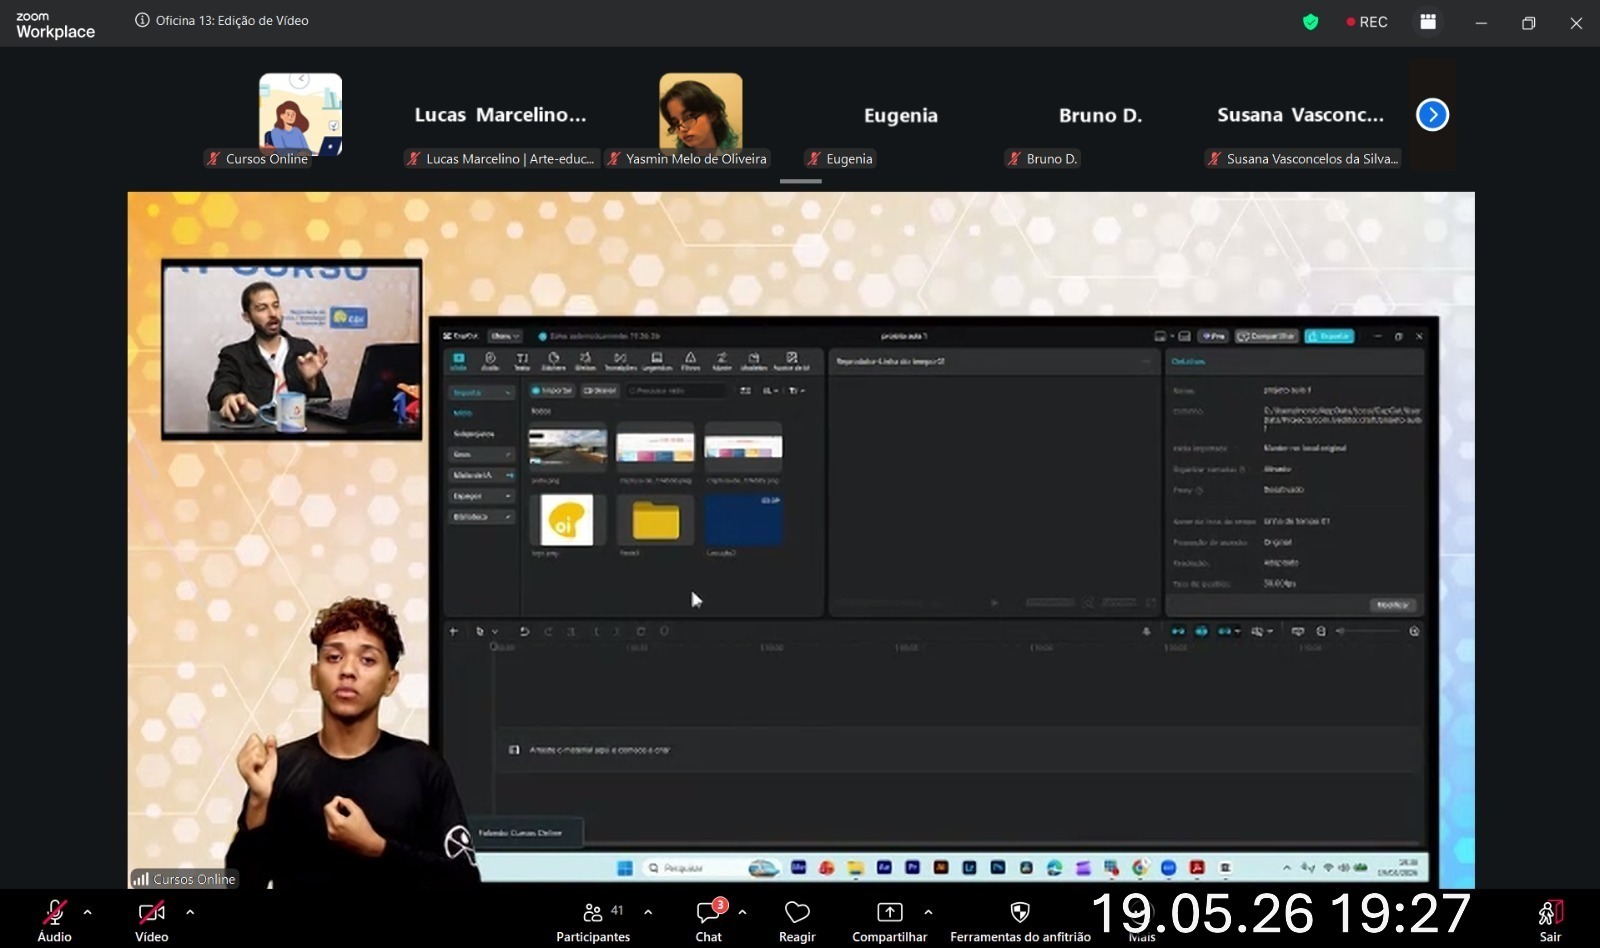1600x948 pixels.
Task: Select the yellow Oi logo media thumbnail
Action: 567,520
